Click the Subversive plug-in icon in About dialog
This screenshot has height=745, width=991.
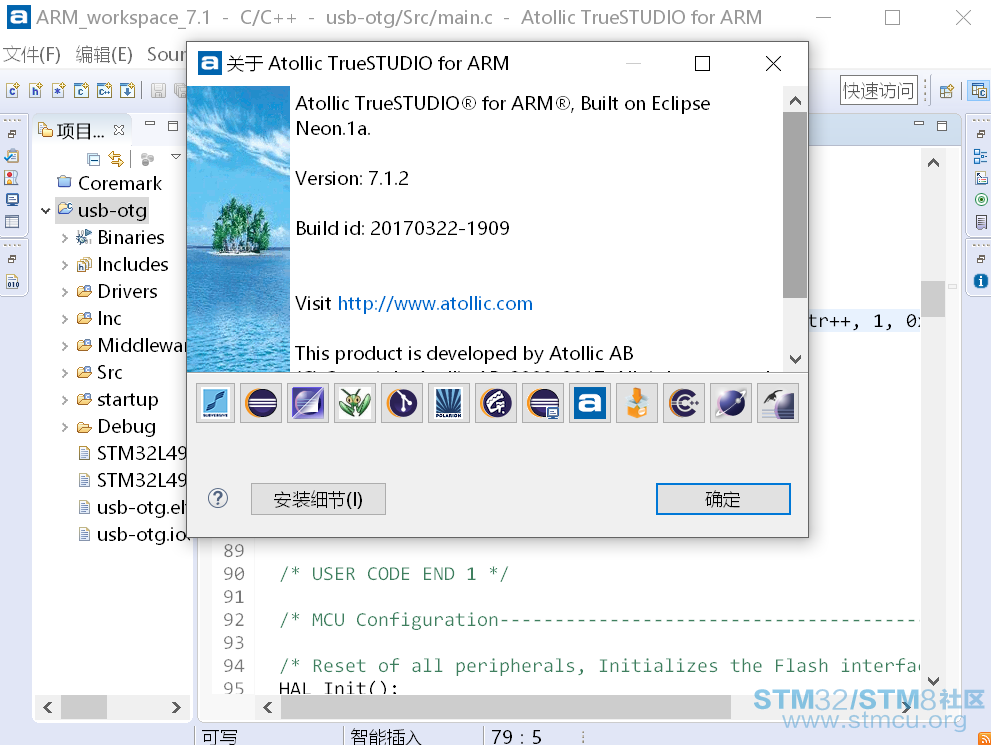[216, 403]
